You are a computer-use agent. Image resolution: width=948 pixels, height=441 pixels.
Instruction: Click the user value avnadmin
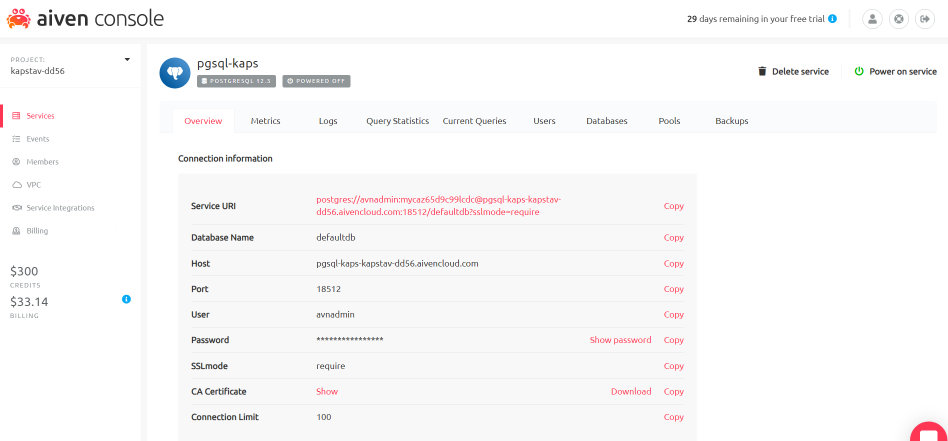point(334,315)
